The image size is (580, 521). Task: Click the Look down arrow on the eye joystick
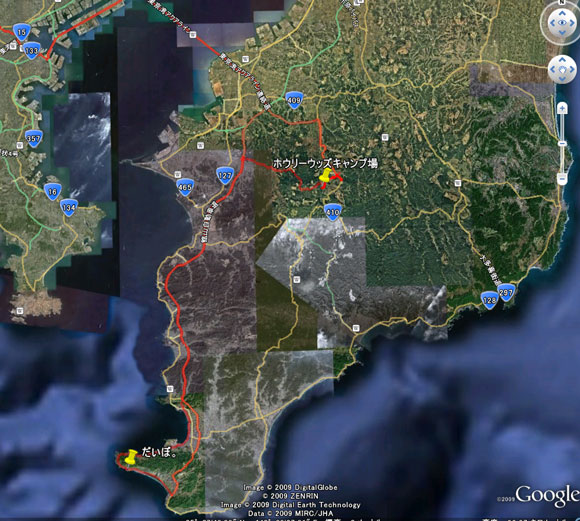pos(562,33)
